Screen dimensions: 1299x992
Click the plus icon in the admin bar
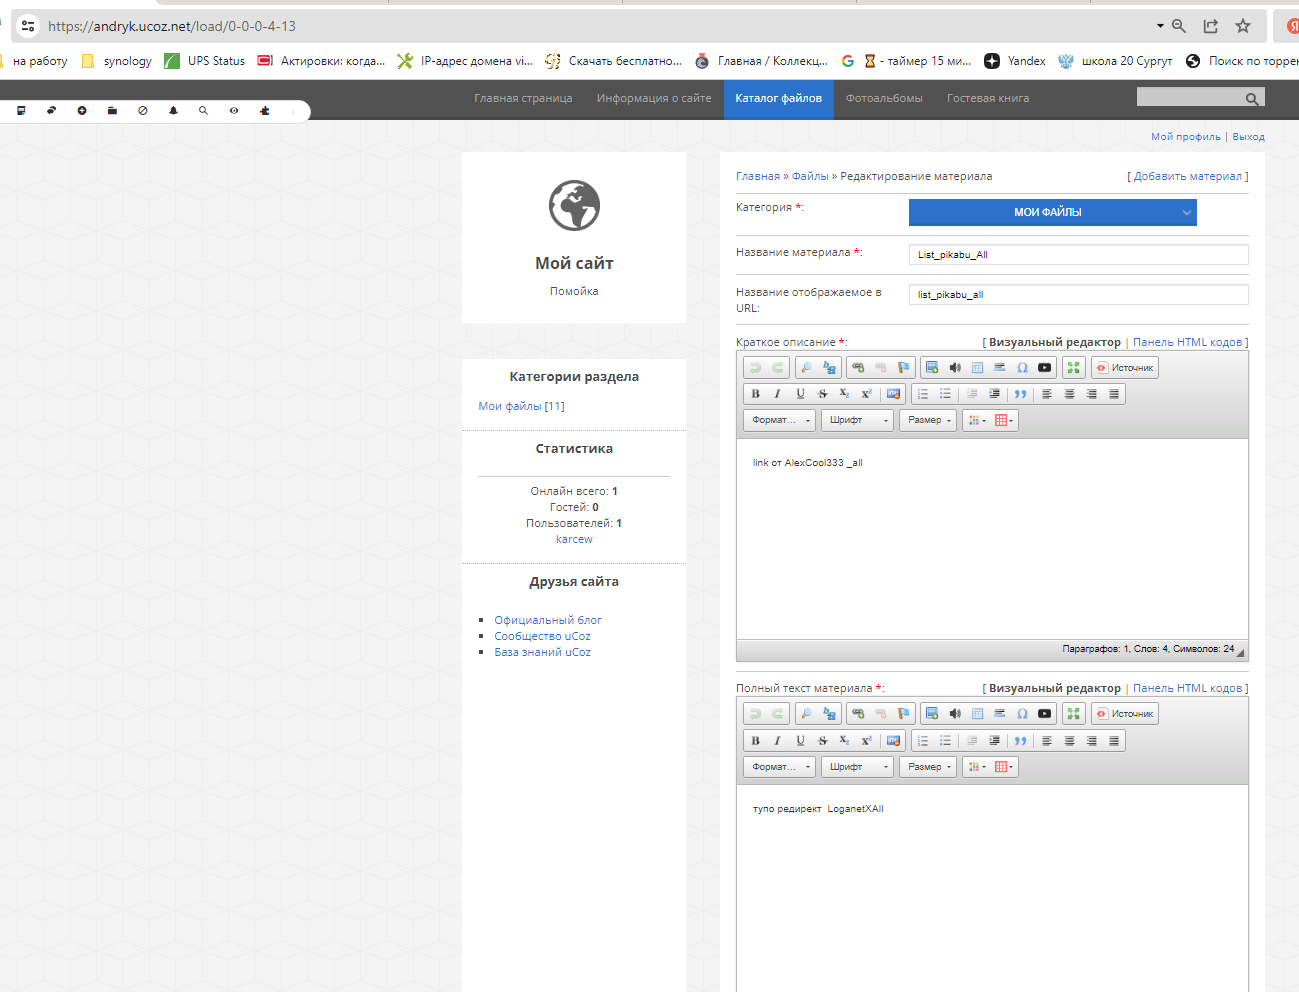tap(82, 111)
